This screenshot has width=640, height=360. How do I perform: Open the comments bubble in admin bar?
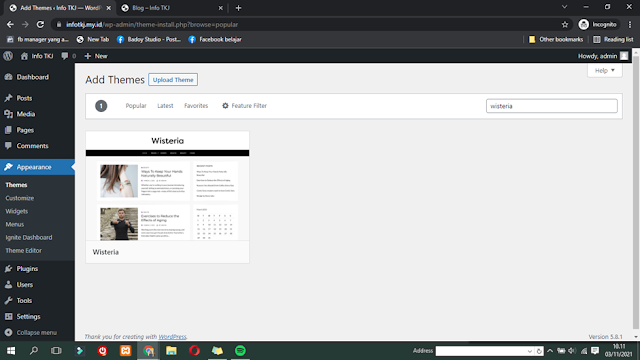[x=68, y=56]
